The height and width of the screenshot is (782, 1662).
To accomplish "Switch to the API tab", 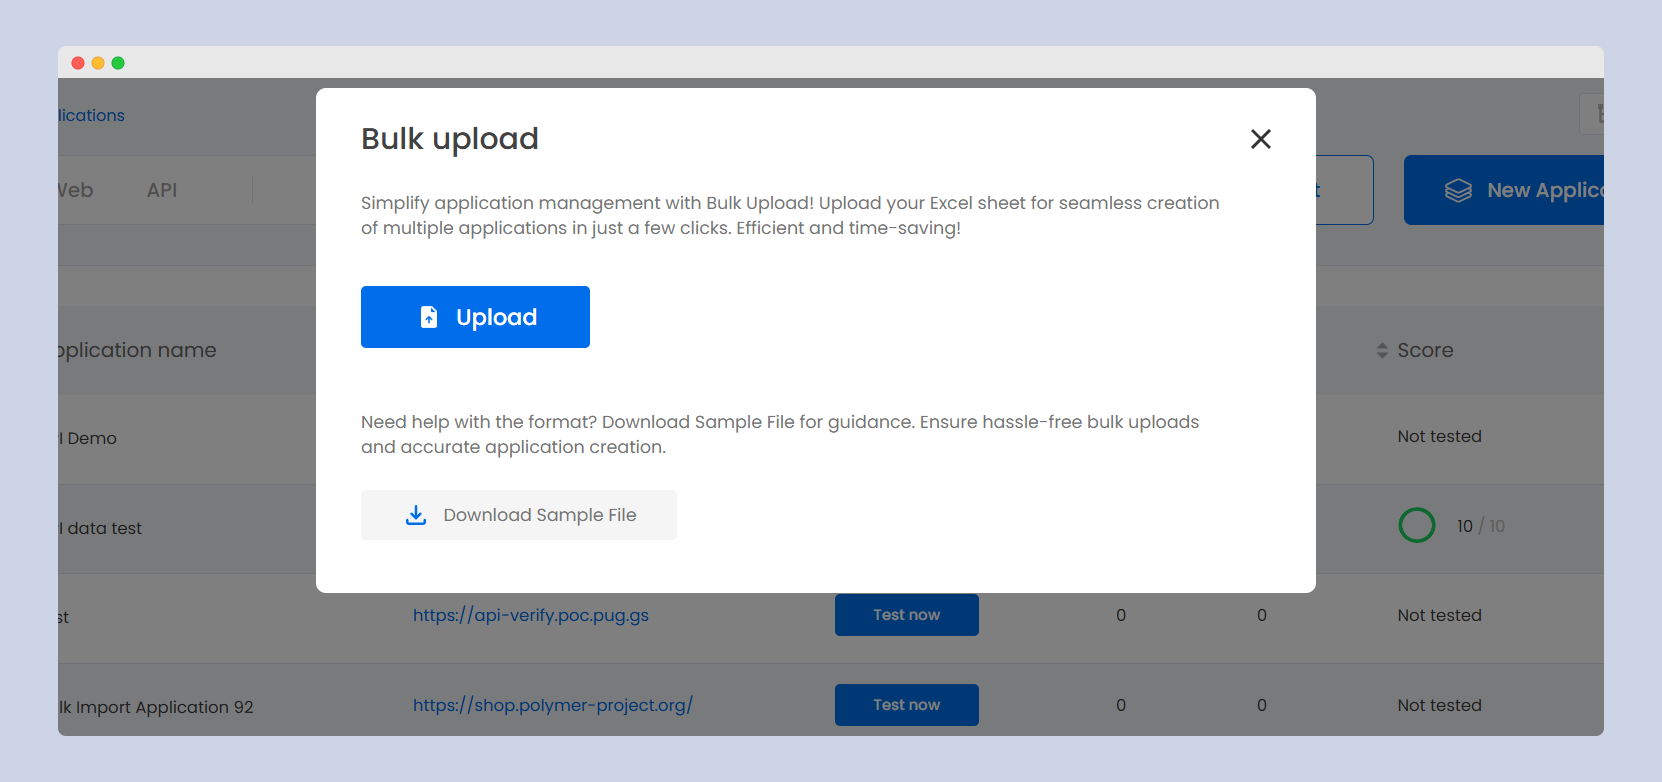I will tap(162, 190).
